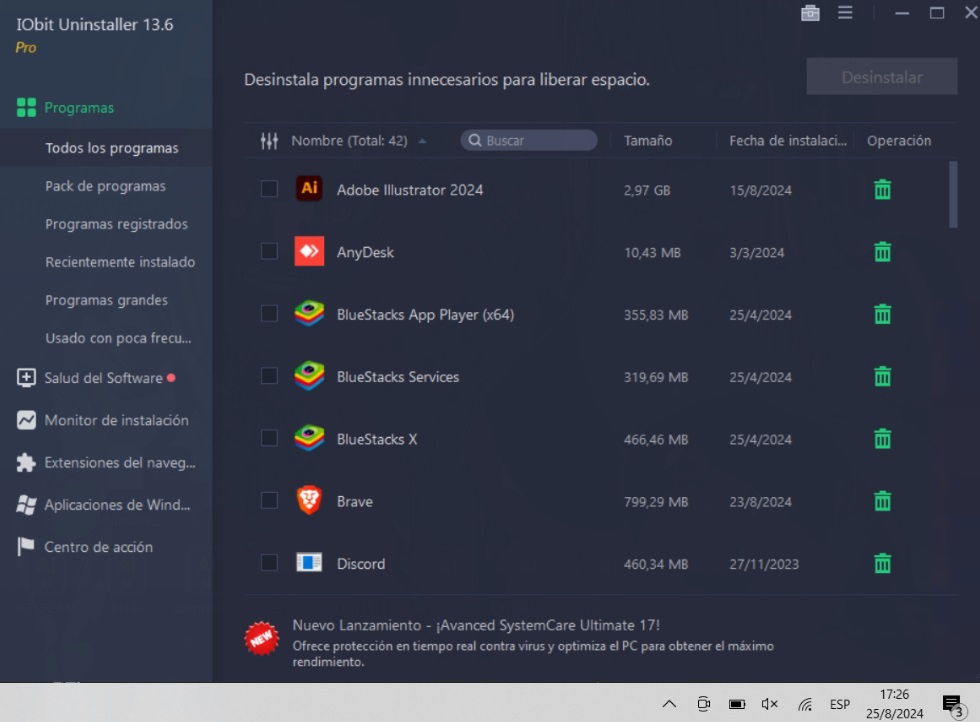Open the Windows notification center icon
This screenshot has height=722, width=980.
coord(952,704)
